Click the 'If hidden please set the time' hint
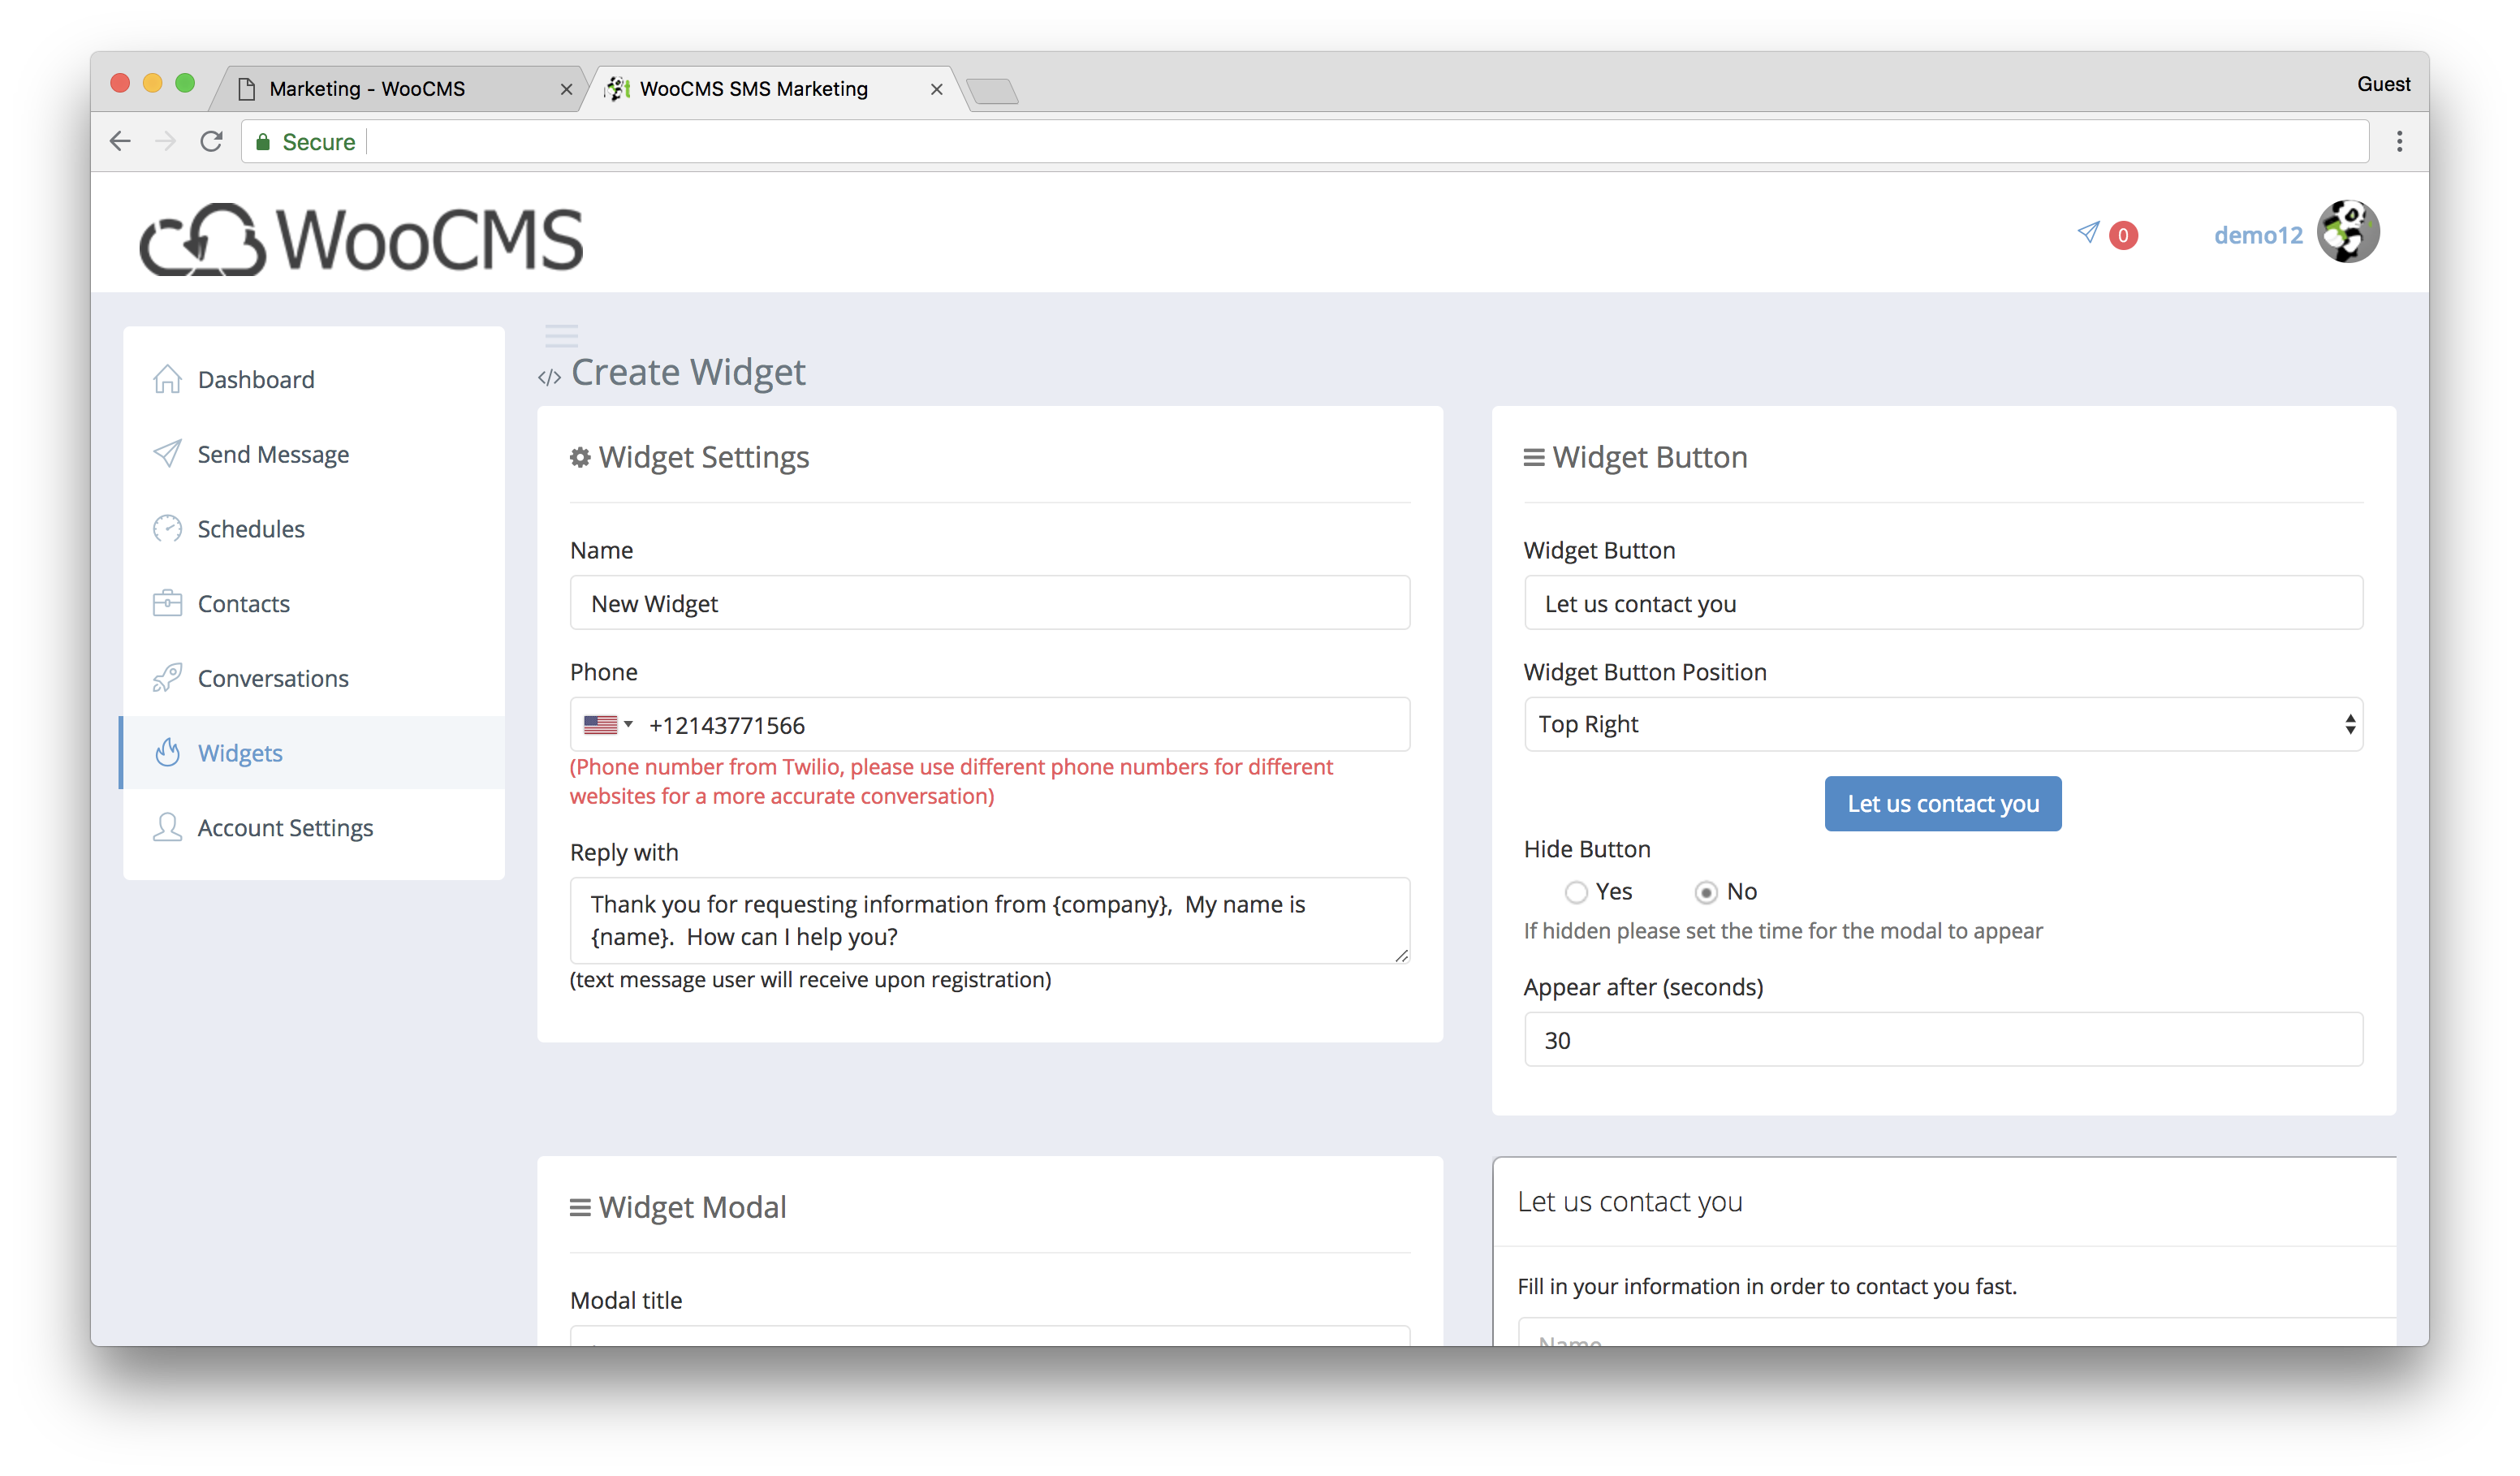Viewport: 2520px width, 1476px height. (1782, 931)
